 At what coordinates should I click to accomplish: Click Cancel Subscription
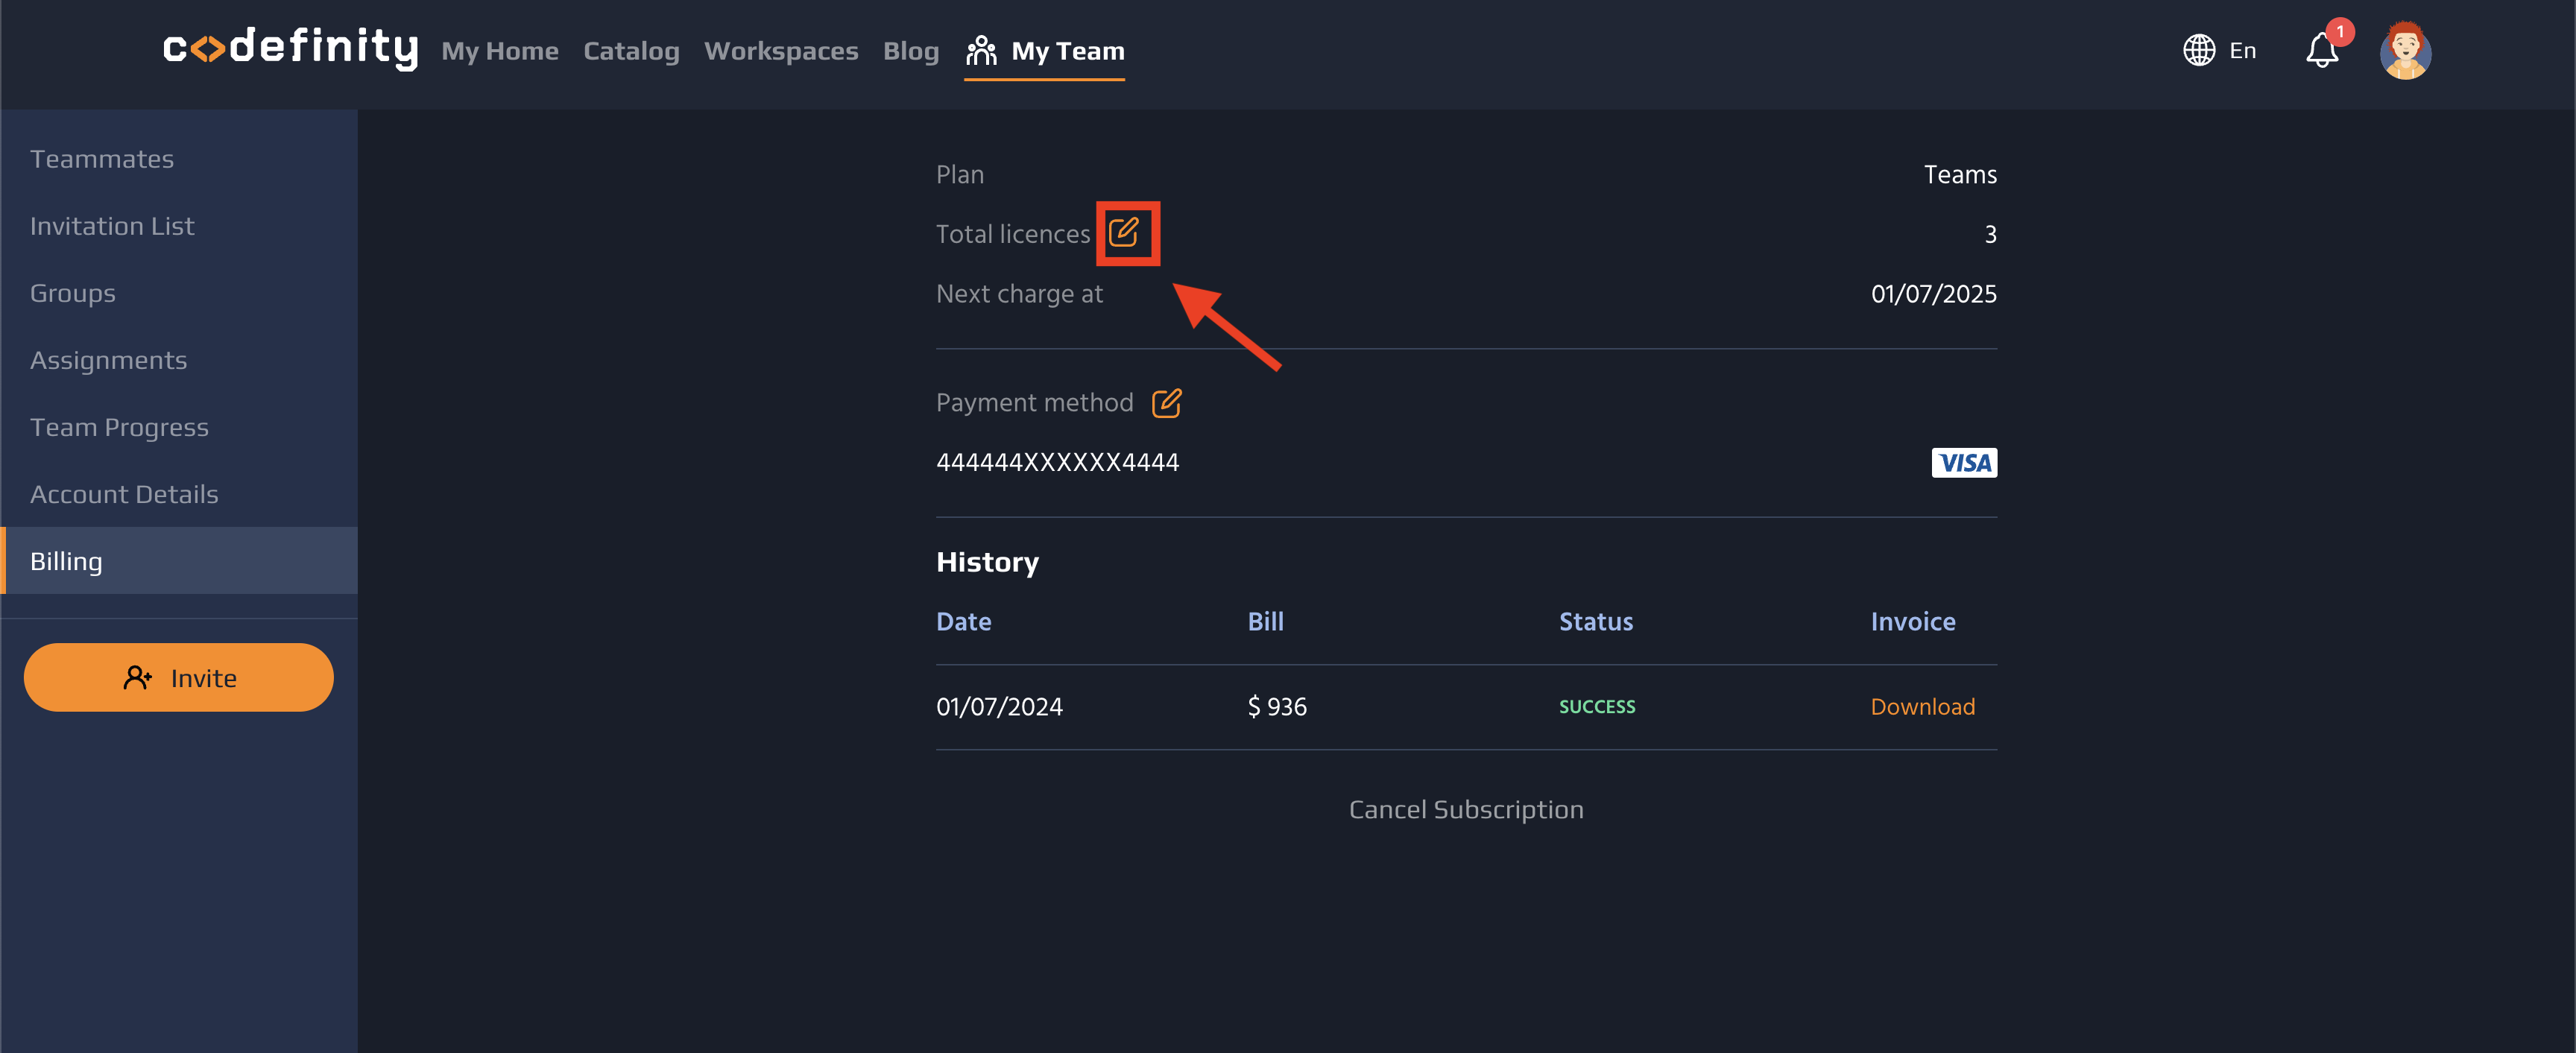pyautogui.click(x=1466, y=809)
